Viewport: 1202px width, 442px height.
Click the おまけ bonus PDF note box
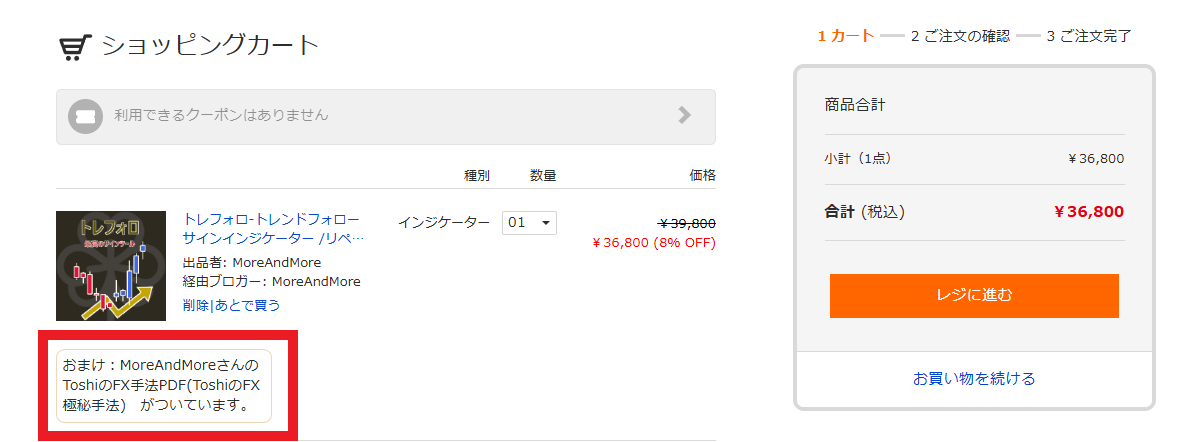(164, 386)
